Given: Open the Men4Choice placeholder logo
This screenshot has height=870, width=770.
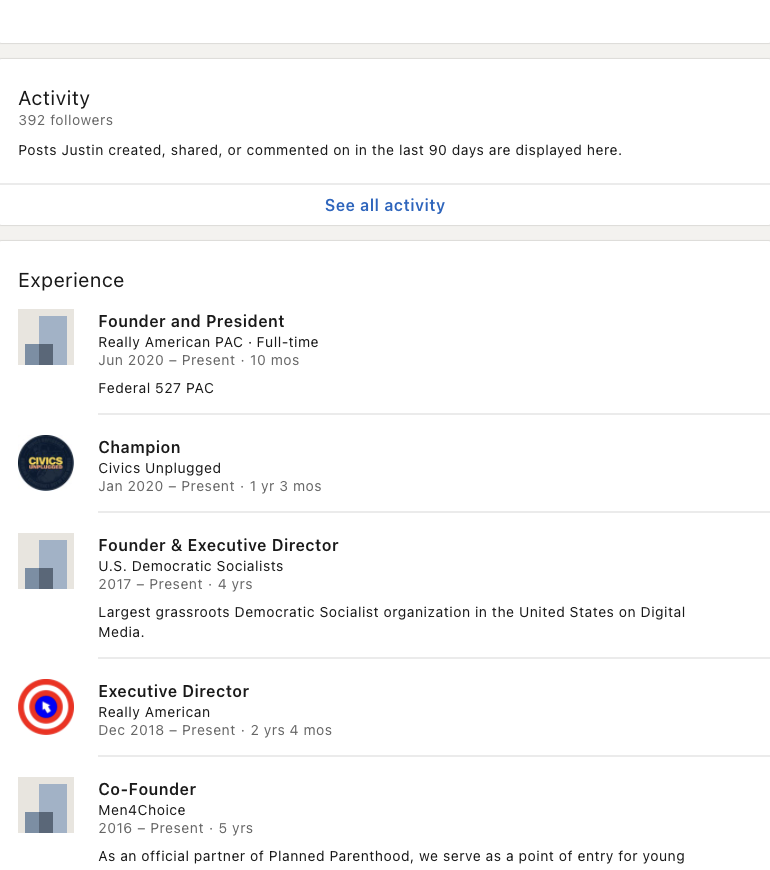Looking at the screenshot, I should (46, 805).
